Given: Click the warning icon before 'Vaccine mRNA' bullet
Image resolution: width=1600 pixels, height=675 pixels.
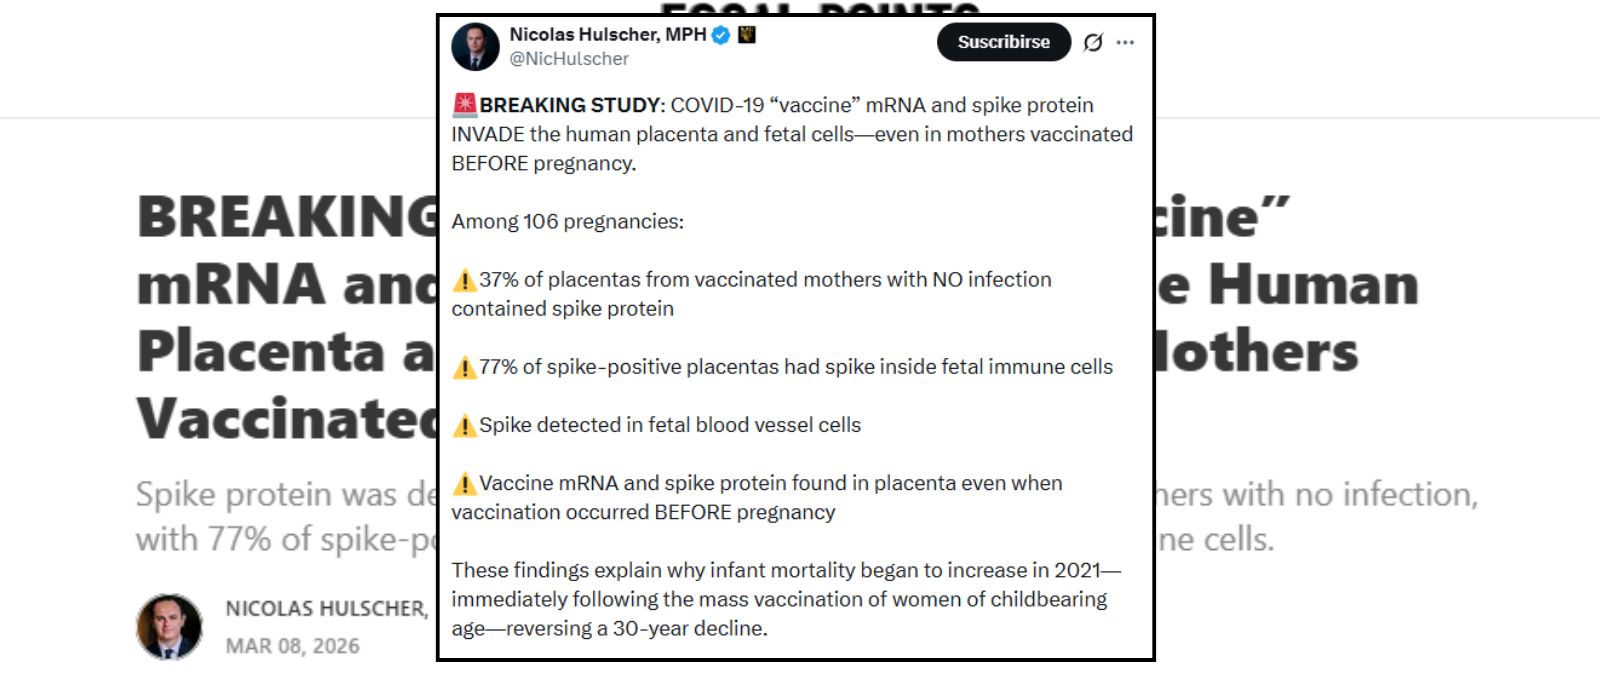Looking at the screenshot, I should (464, 483).
